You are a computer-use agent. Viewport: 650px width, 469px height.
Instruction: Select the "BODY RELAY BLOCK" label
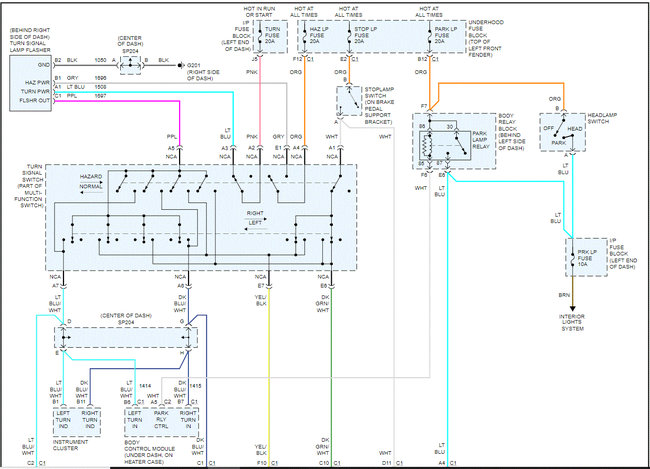(507, 122)
